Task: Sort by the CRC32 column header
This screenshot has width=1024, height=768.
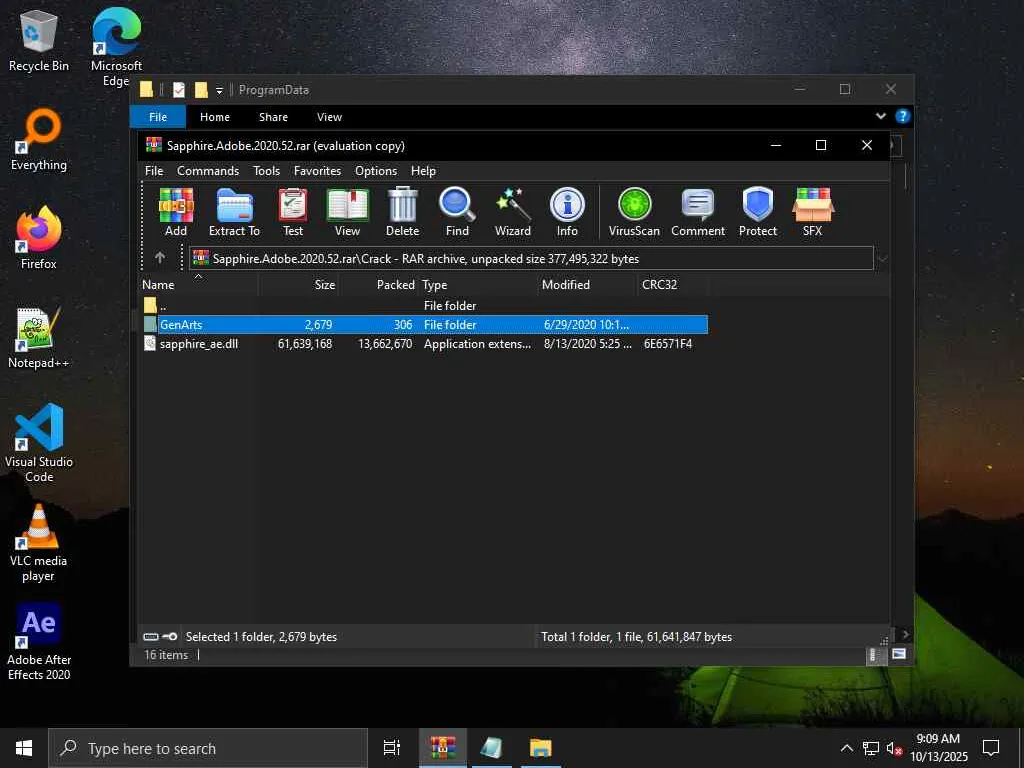Action: coord(673,285)
